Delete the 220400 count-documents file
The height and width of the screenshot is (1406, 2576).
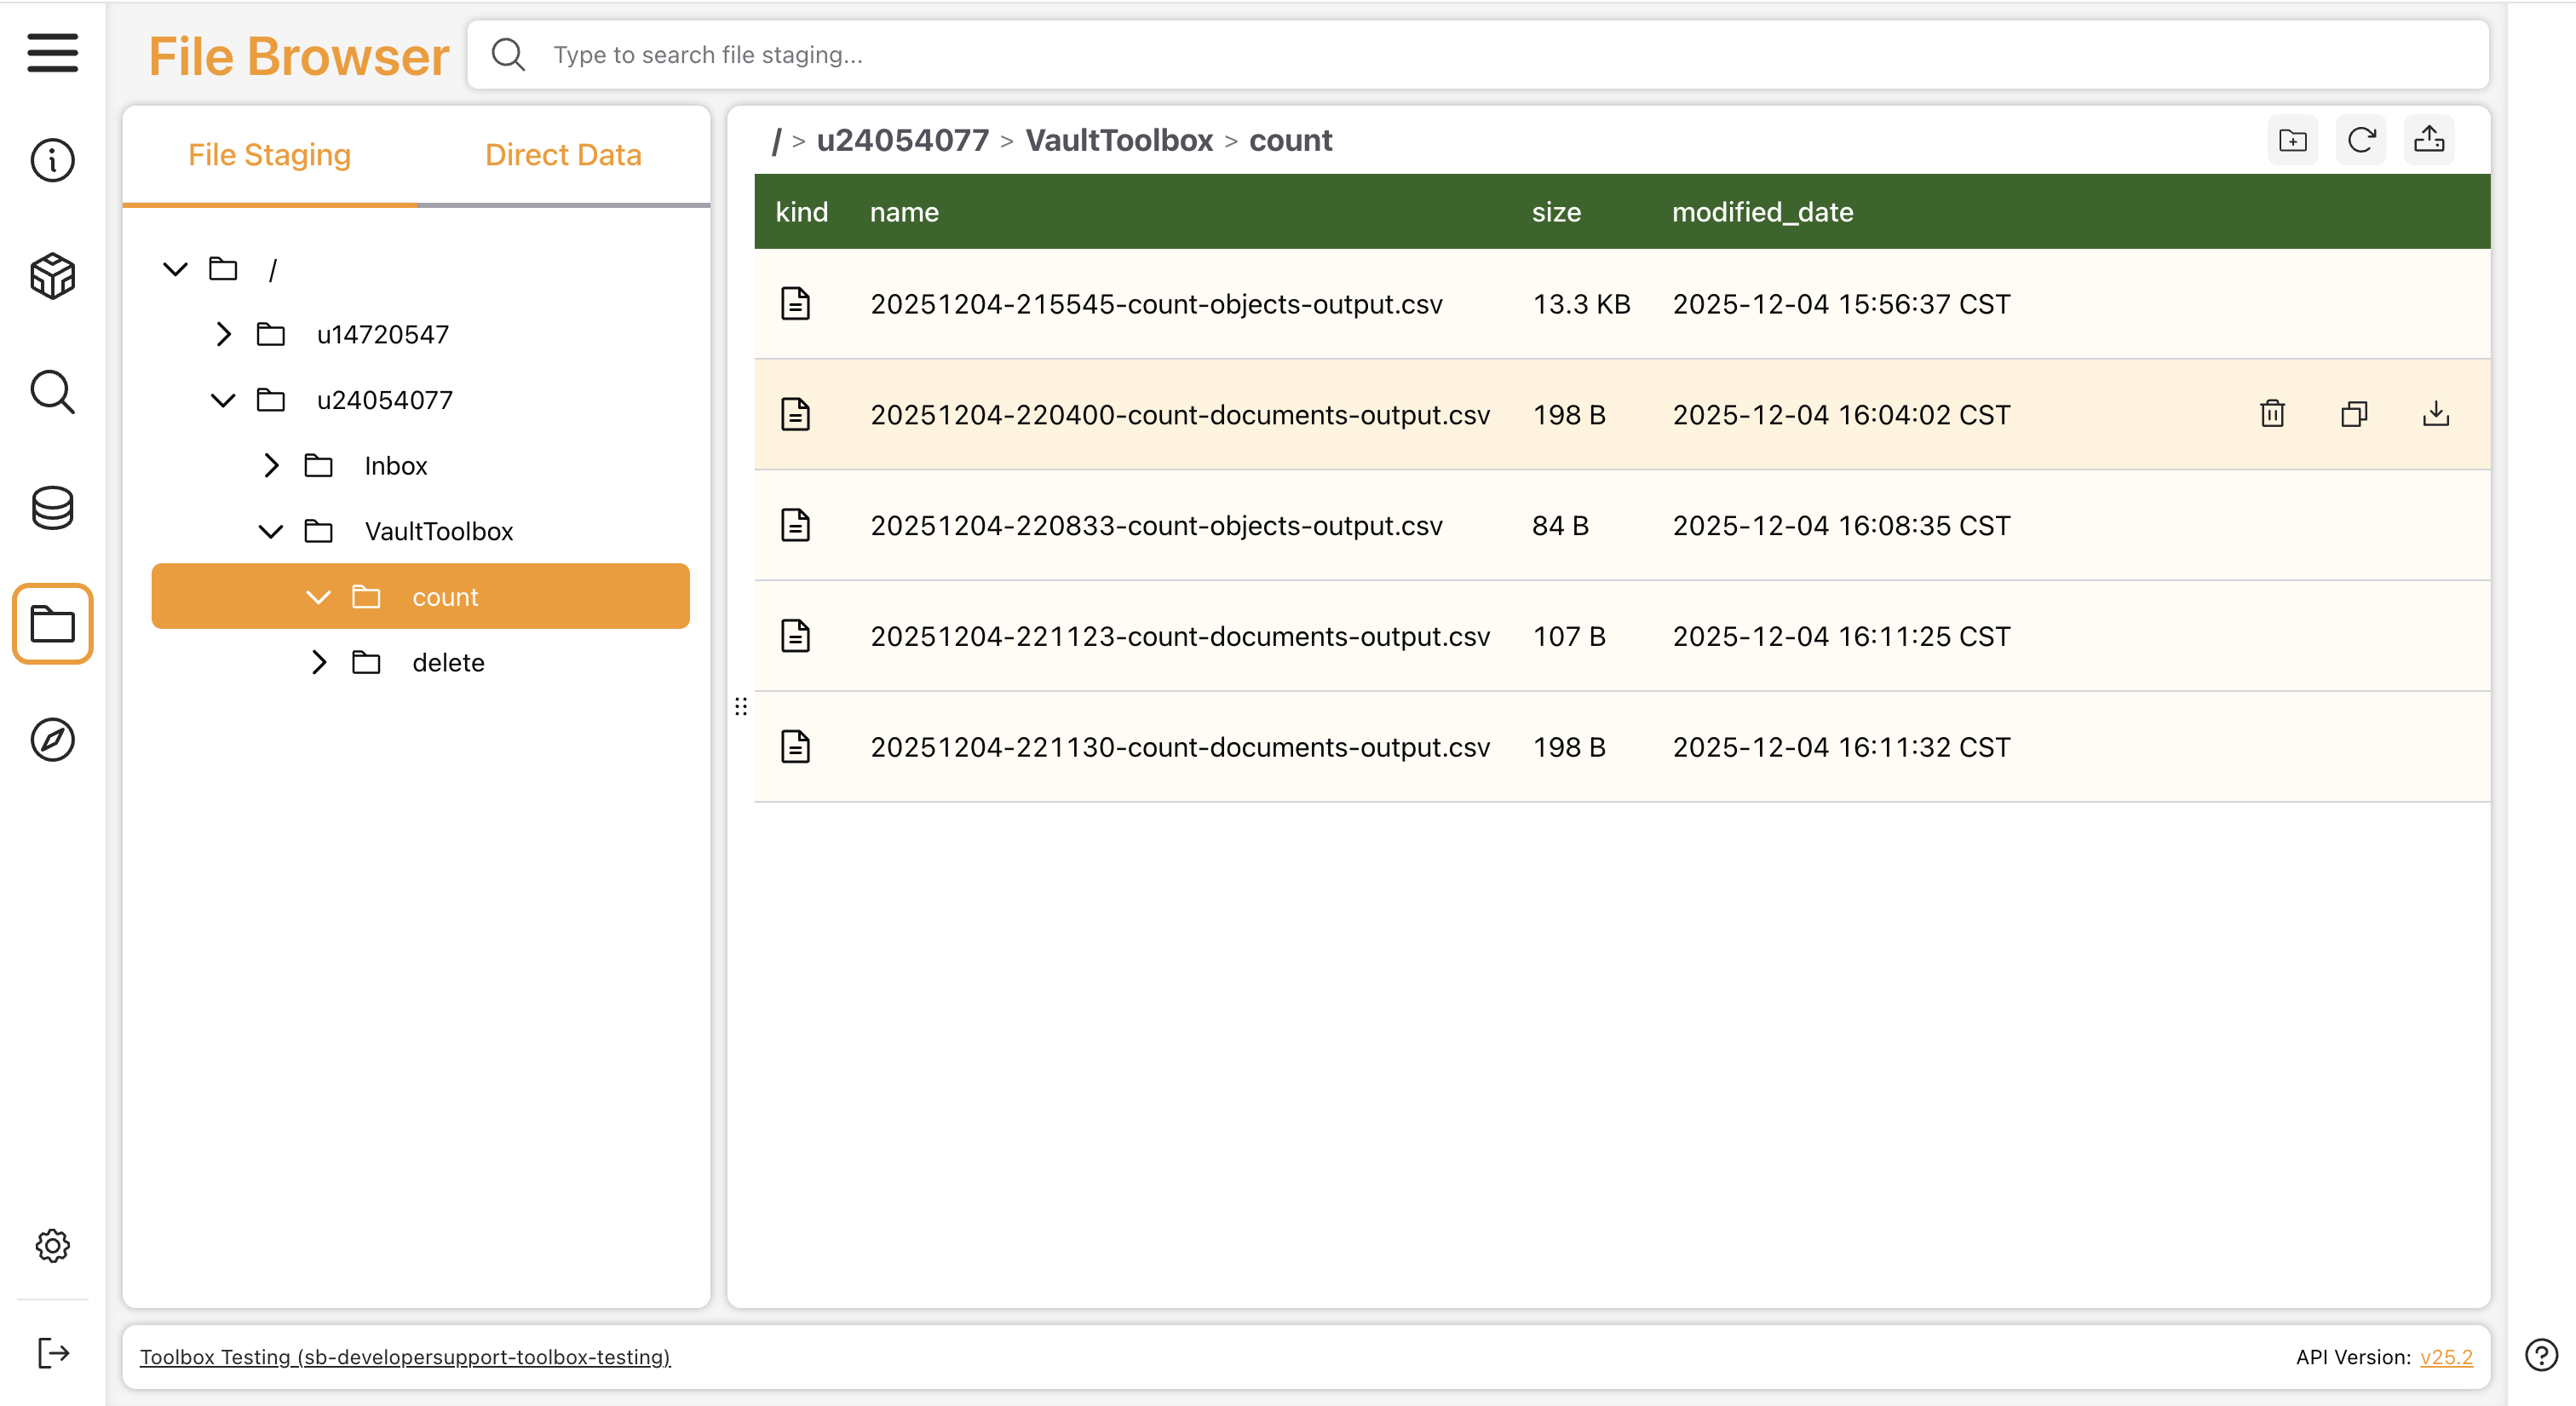2272,414
